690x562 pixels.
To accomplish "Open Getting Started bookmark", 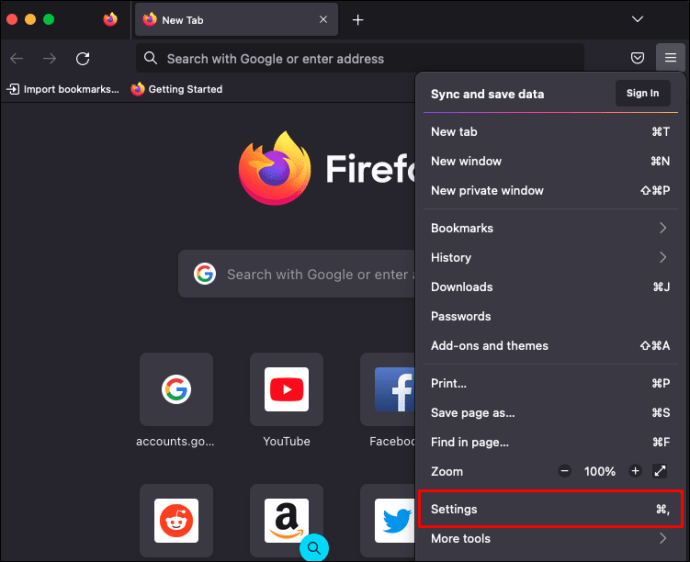I will click(177, 89).
